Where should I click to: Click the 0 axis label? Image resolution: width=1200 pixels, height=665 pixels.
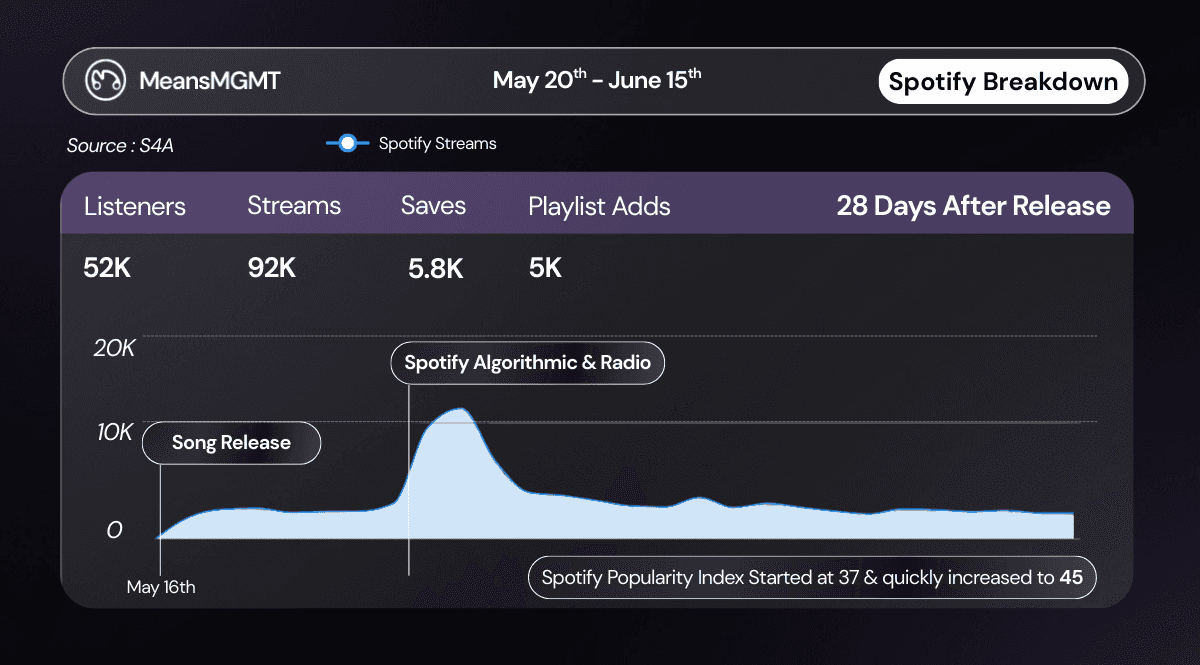[115, 530]
